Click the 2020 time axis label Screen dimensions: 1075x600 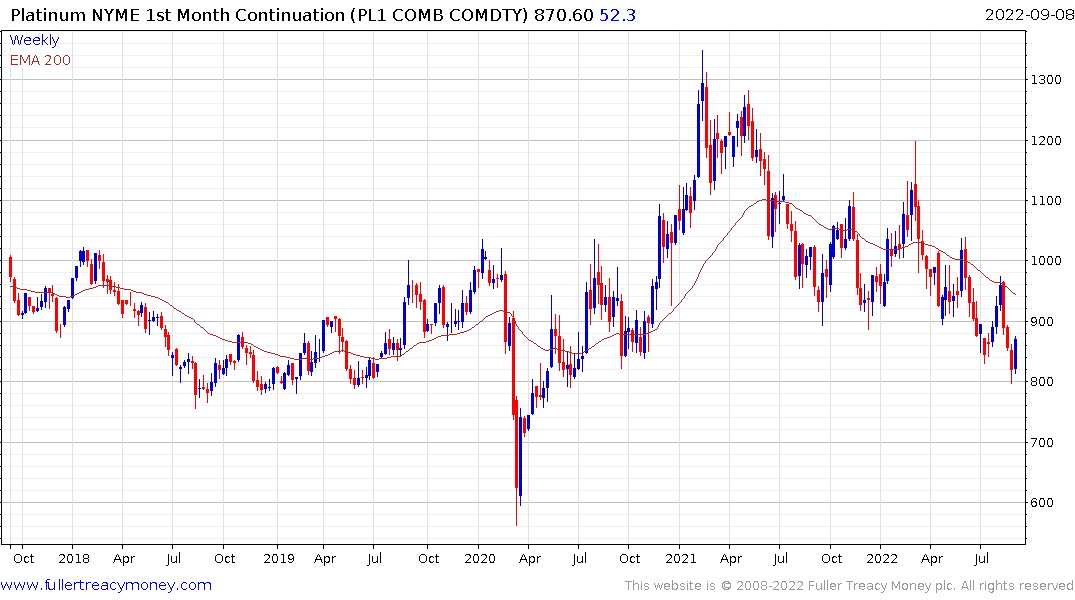[x=480, y=558]
